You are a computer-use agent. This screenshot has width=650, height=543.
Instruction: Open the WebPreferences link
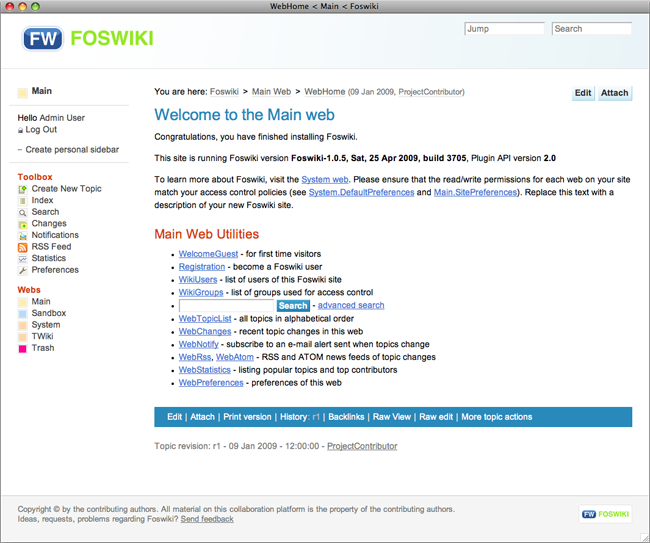pyautogui.click(x=211, y=383)
